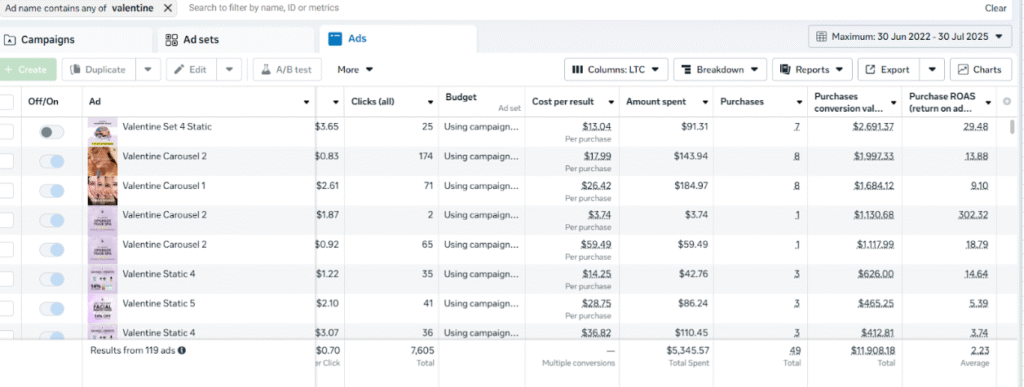
Task: Switch to the Campaigns tab
Action: (76, 40)
